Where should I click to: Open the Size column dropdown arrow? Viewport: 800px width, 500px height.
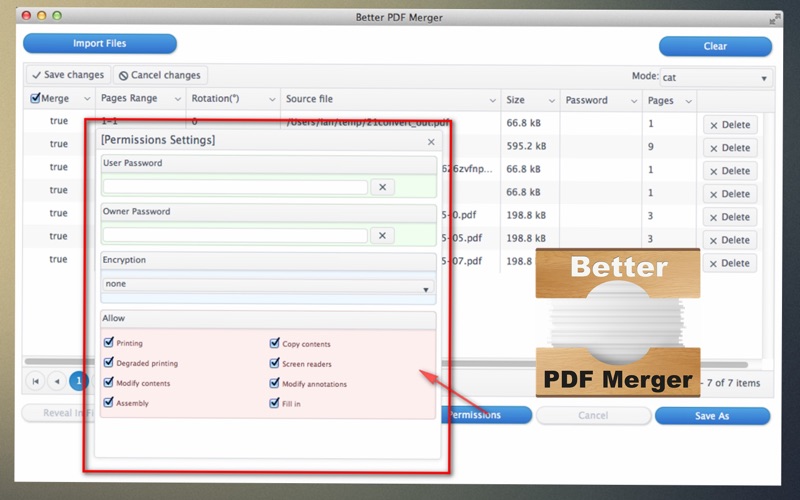552,101
